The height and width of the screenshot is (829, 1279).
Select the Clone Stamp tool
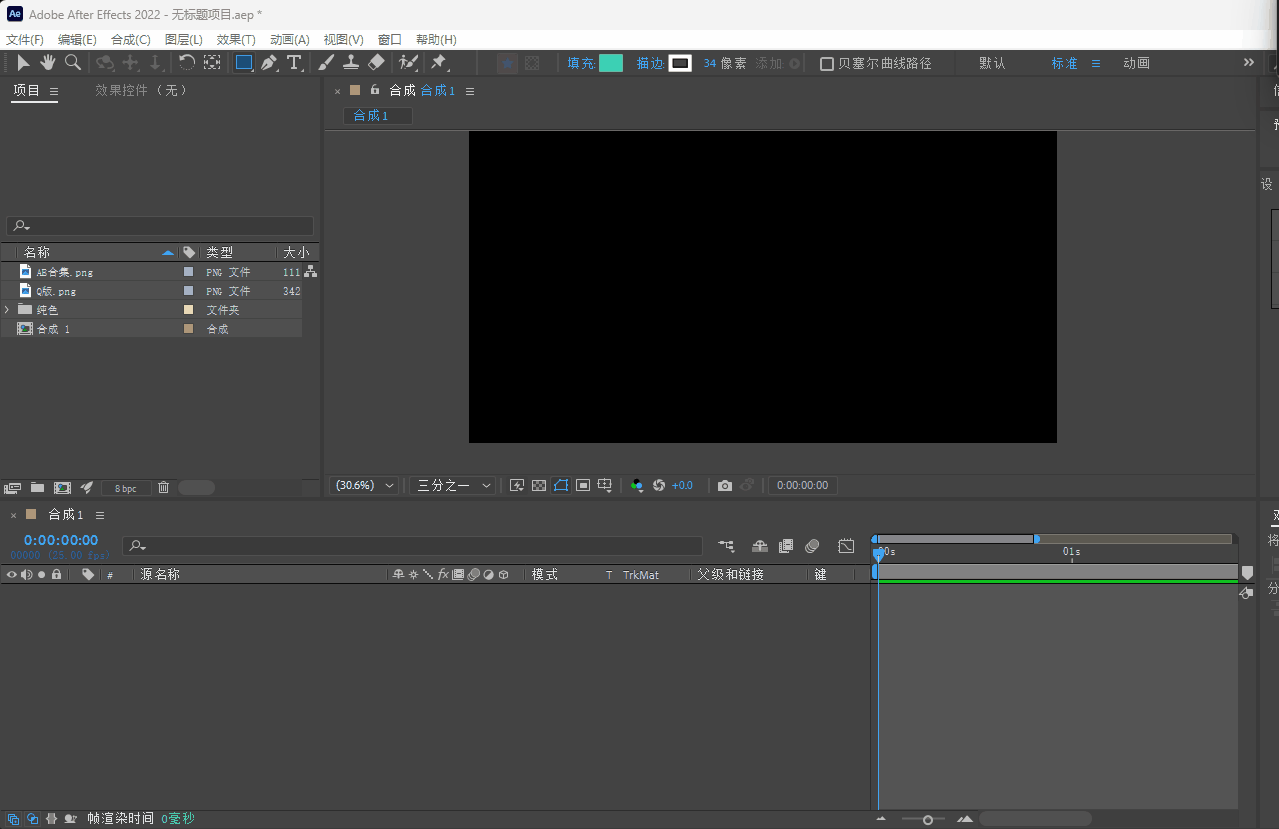(x=351, y=63)
